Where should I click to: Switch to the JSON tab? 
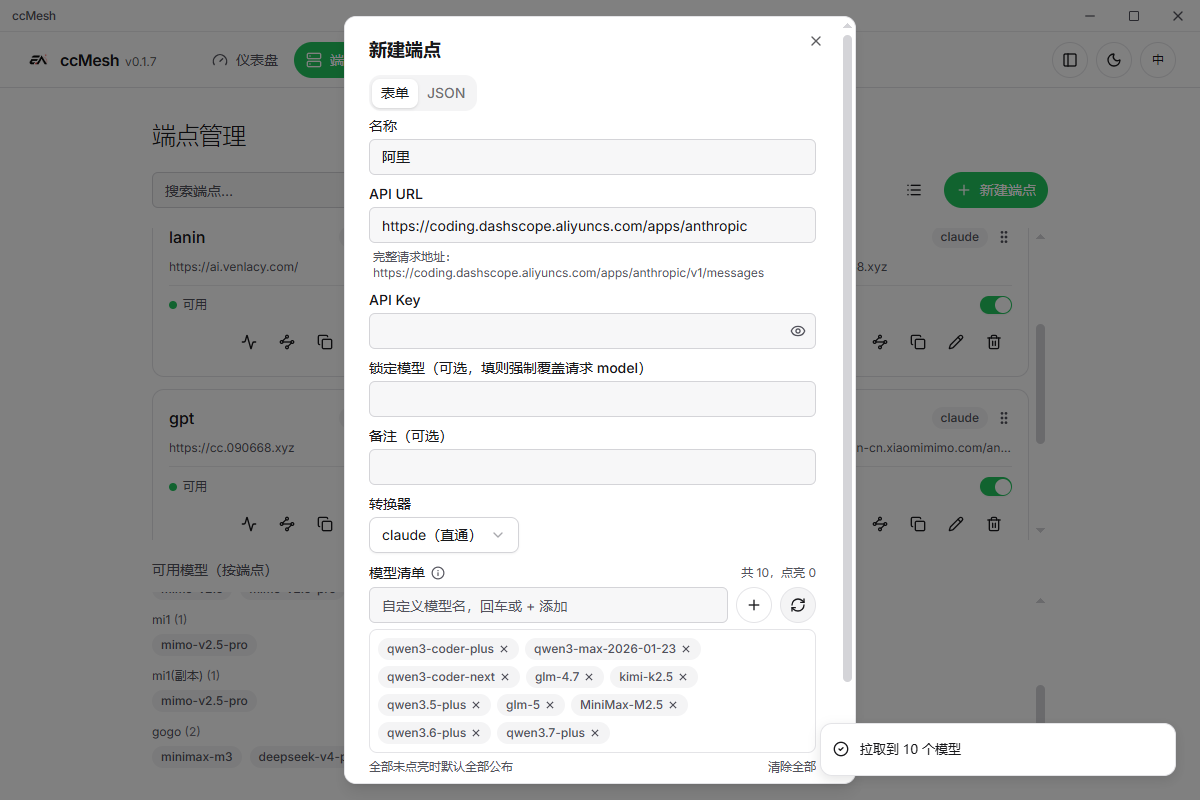(446, 93)
